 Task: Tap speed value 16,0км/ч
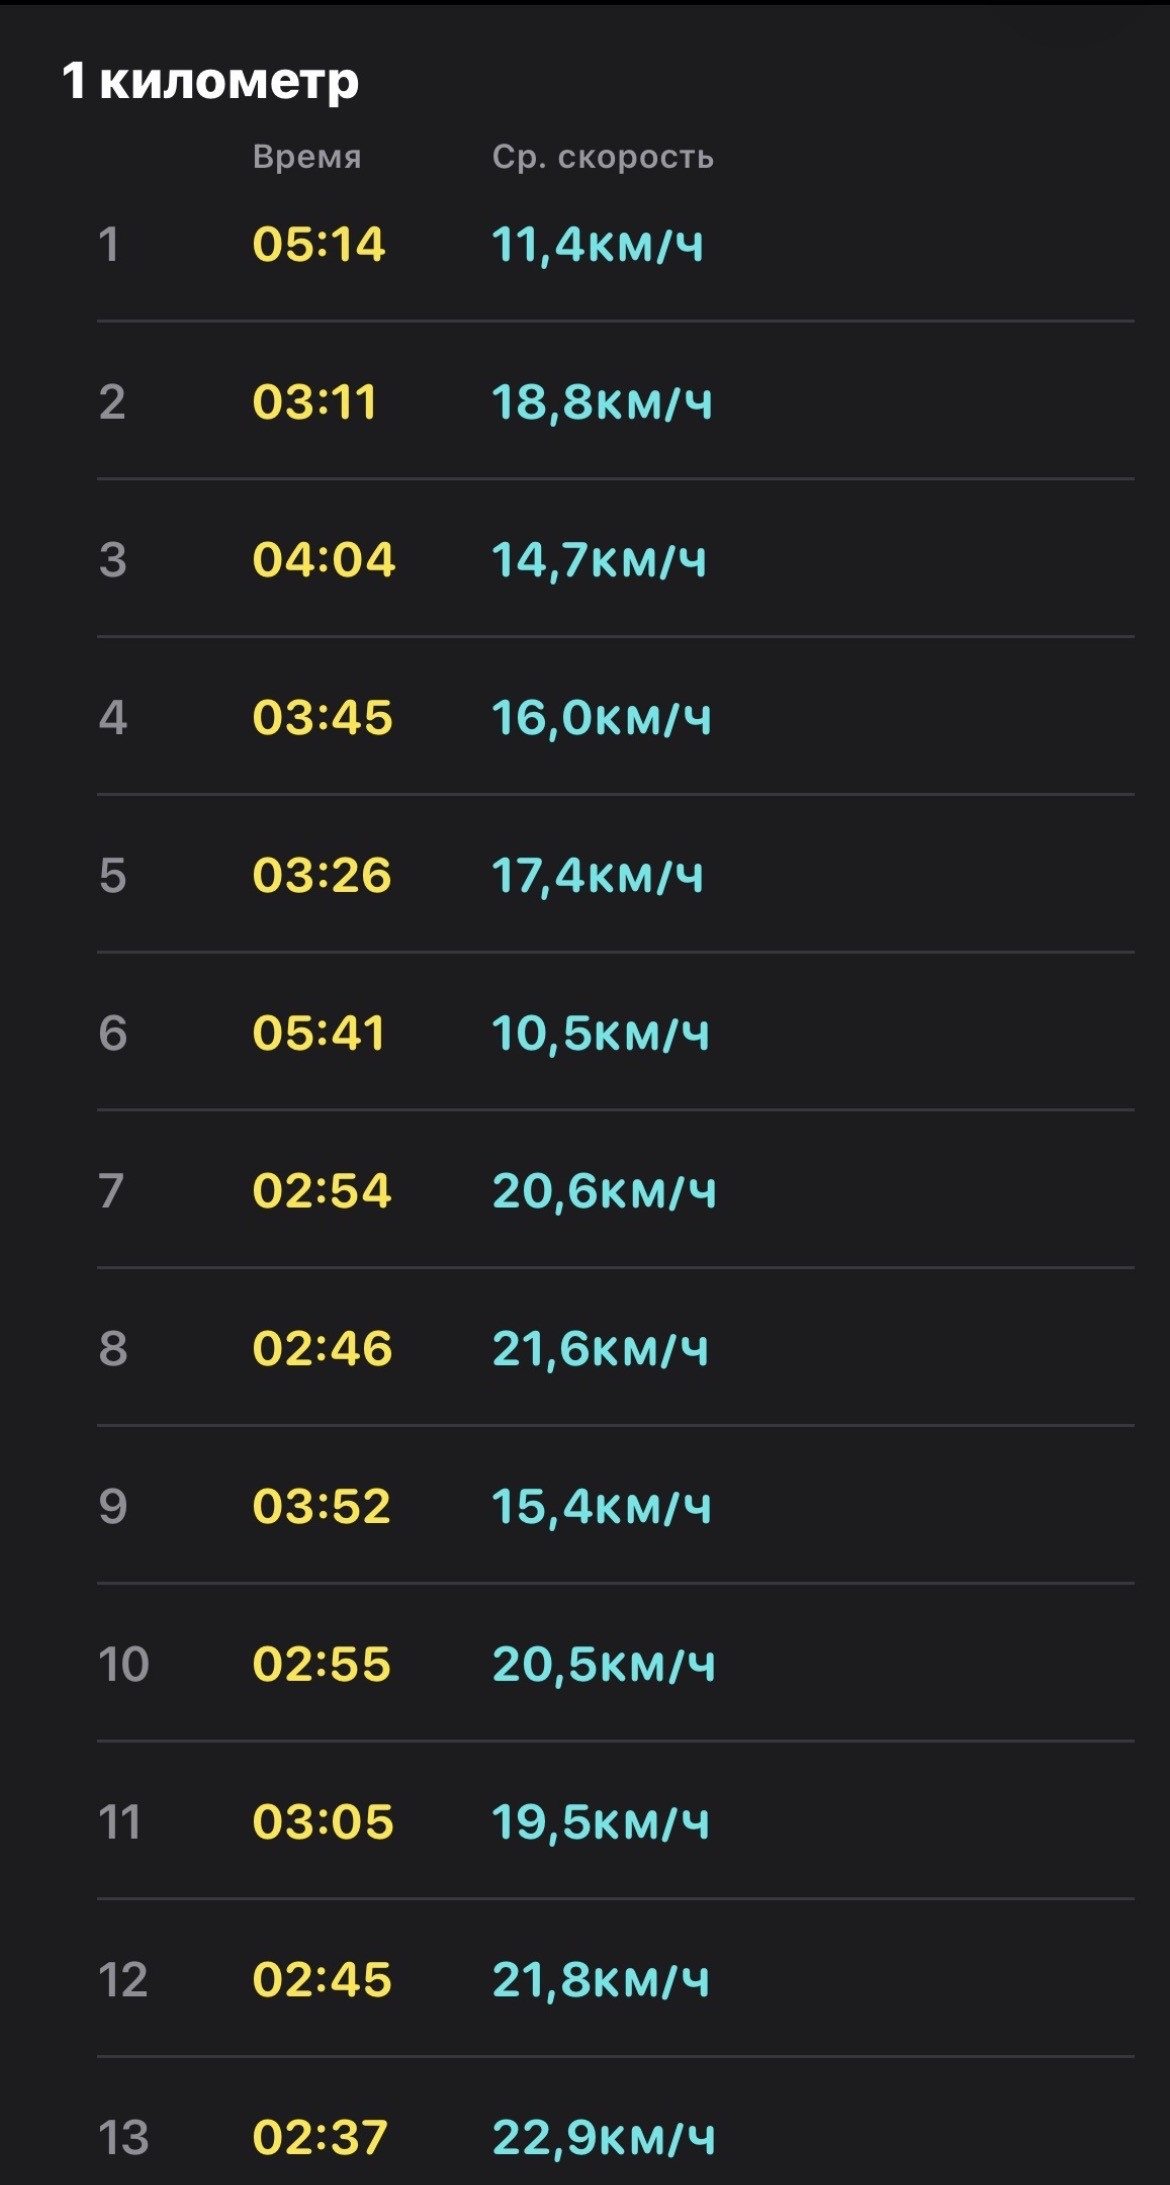click(602, 718)
